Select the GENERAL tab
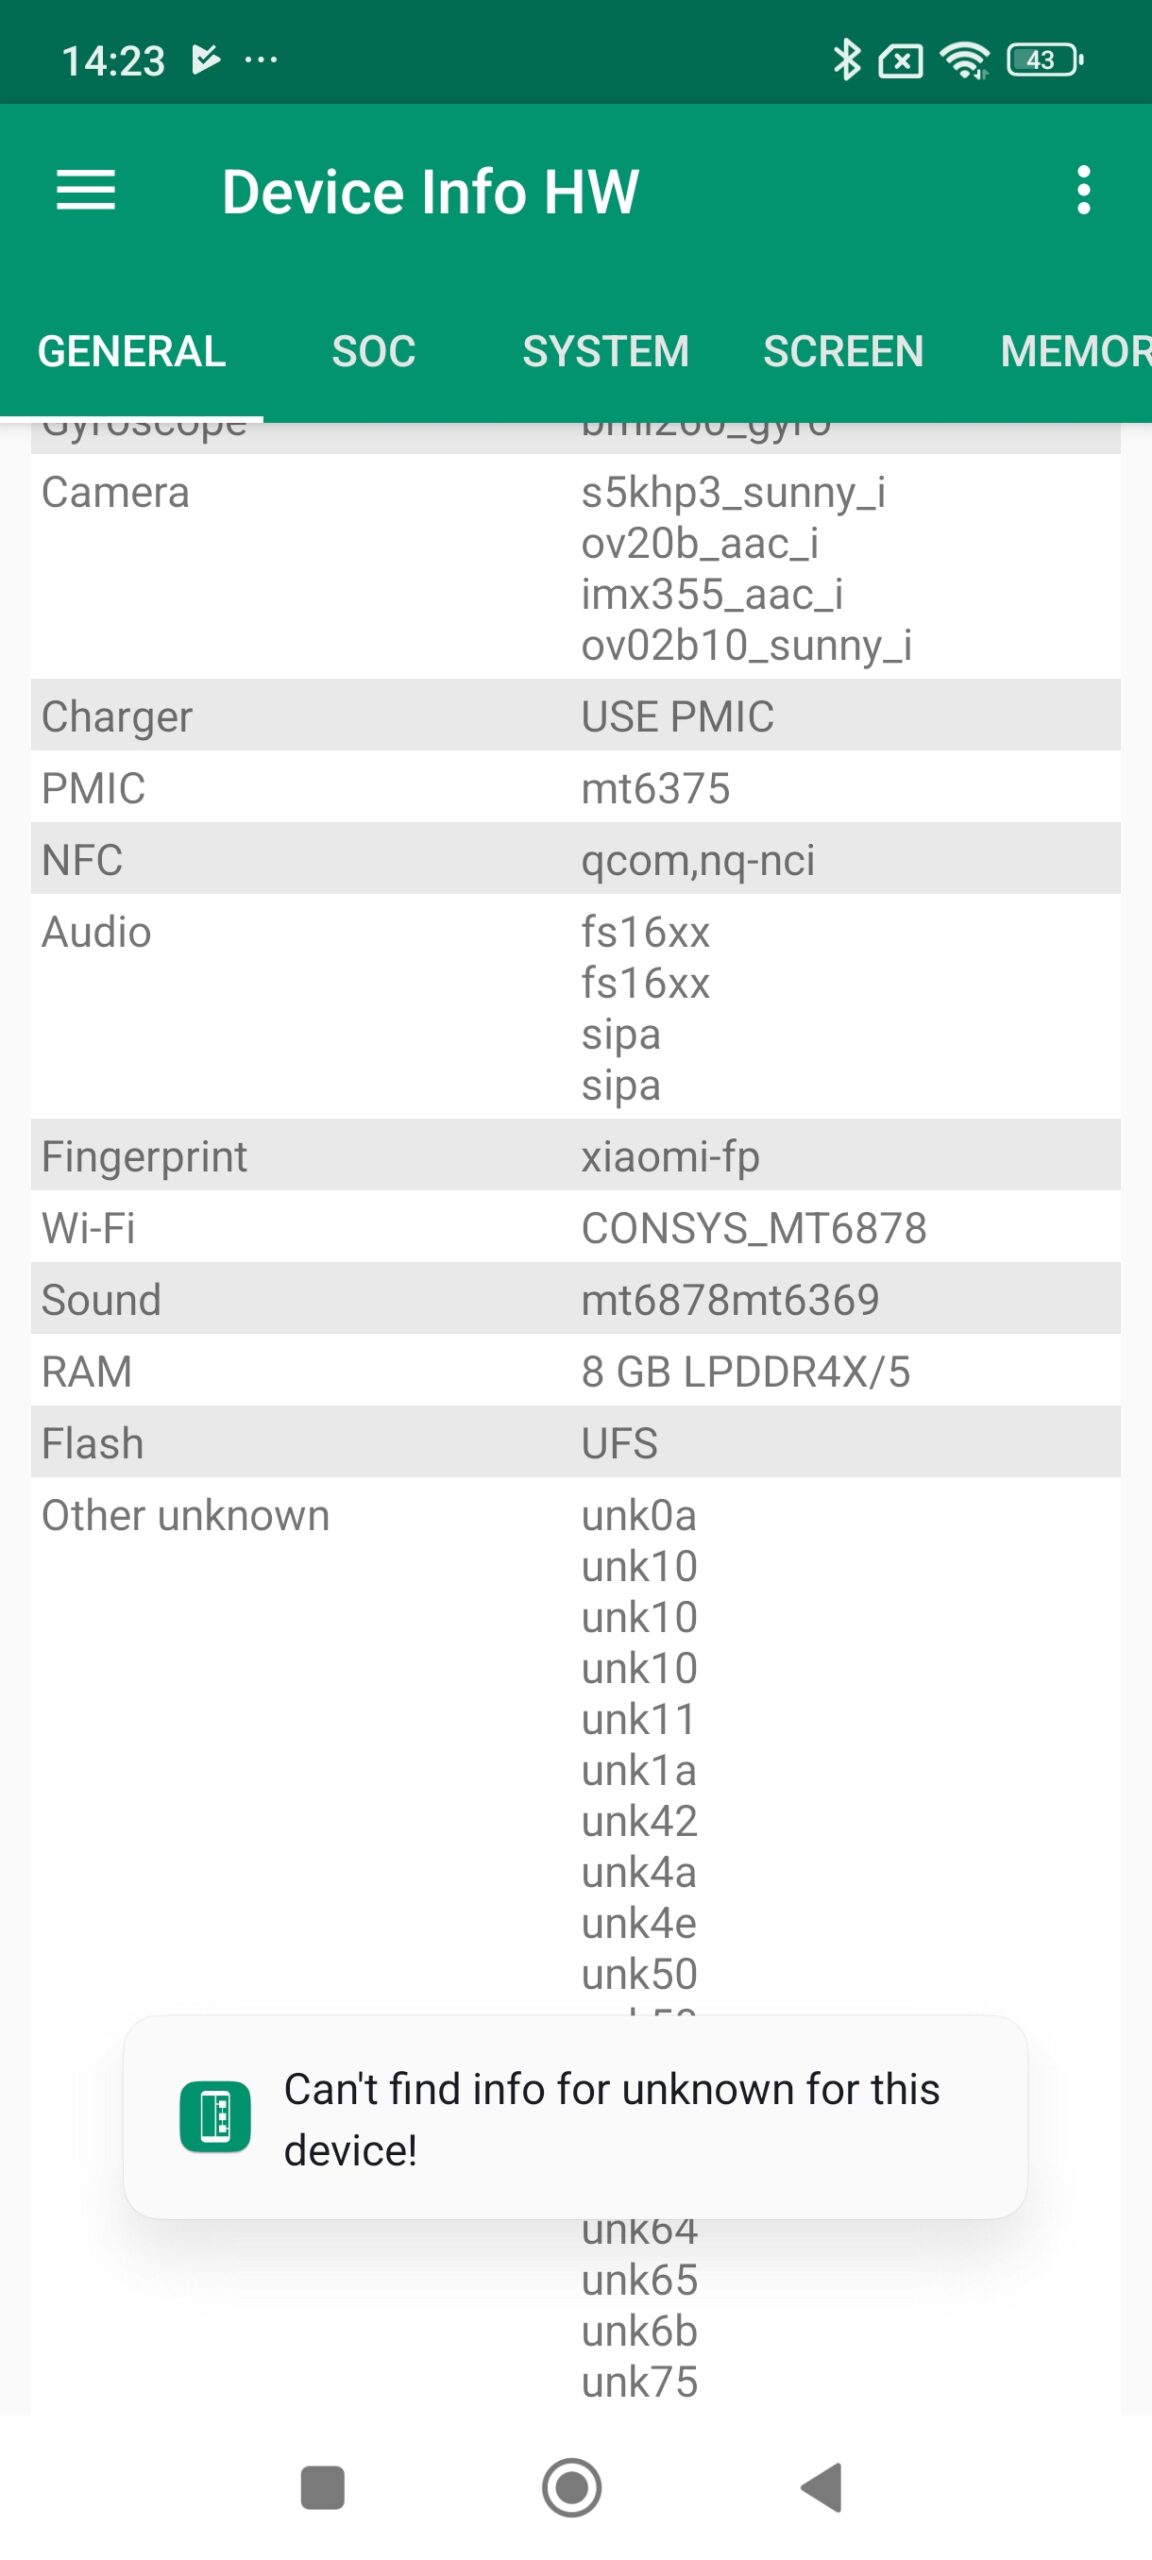 (131, 352)
